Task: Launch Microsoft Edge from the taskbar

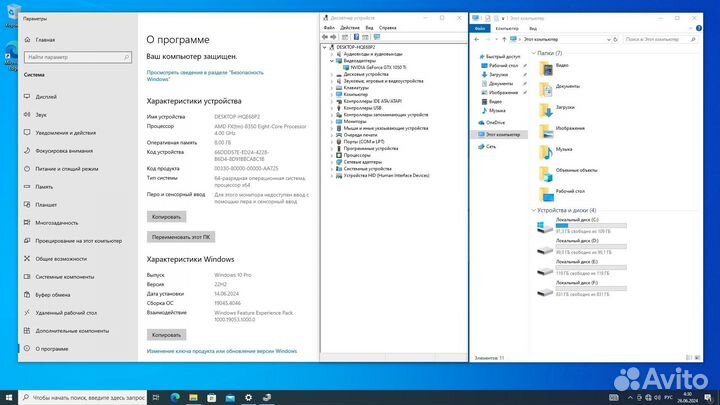Action: tap(175, 398)
